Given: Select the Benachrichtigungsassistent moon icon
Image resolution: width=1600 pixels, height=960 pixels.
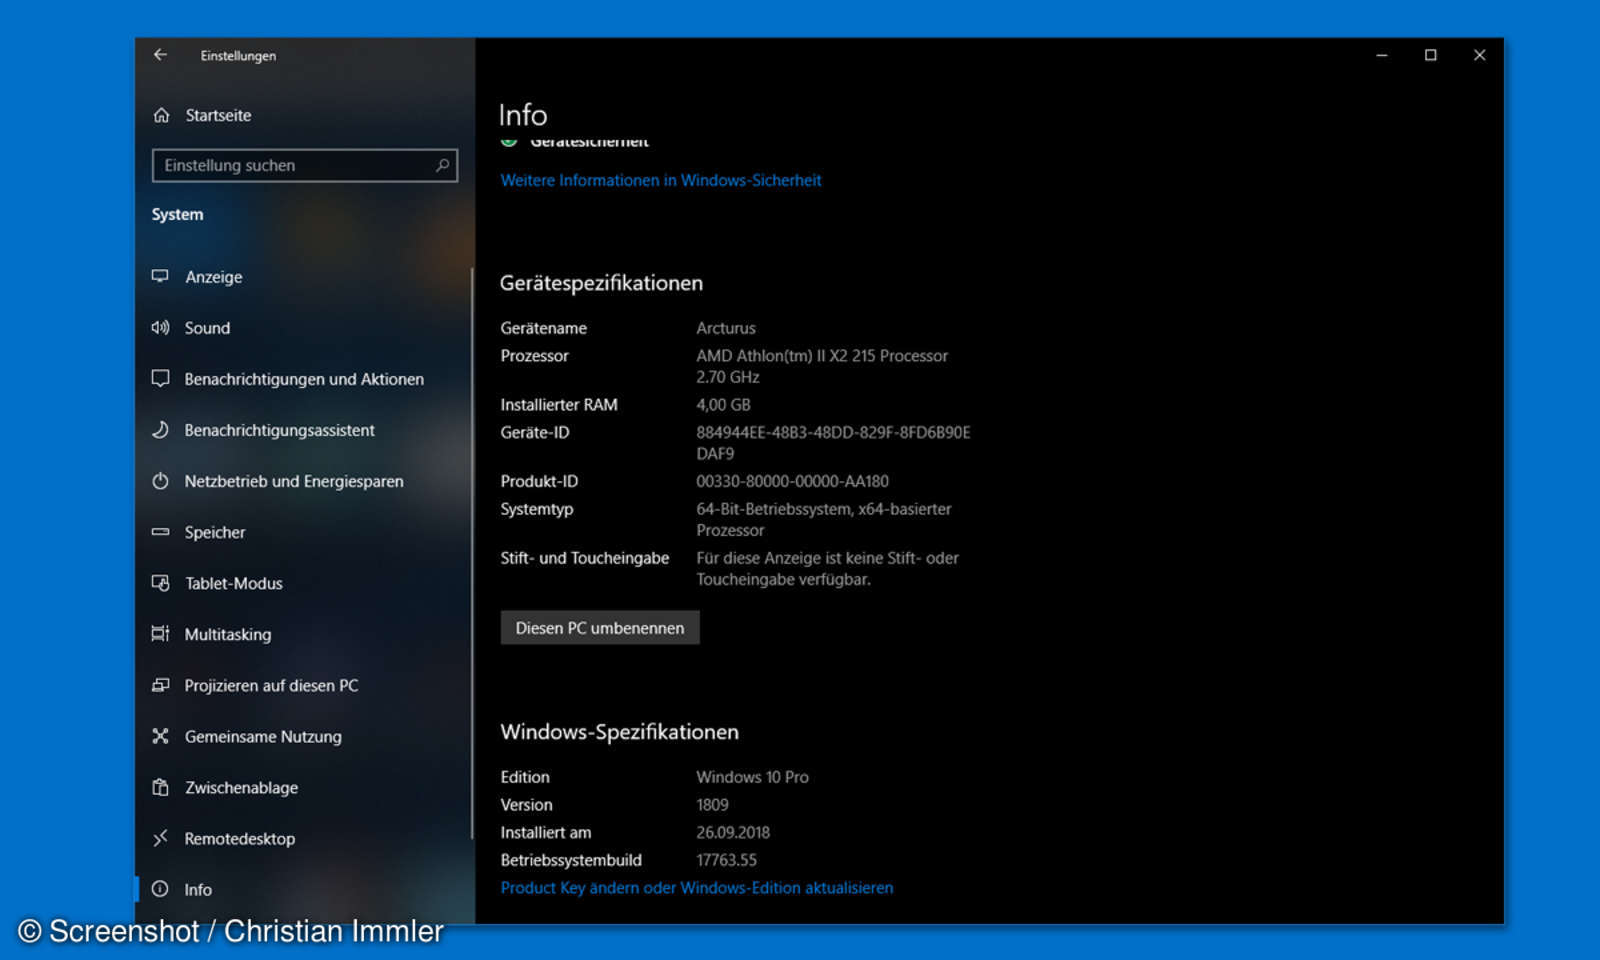Looking at the screenshot, I should tap(161, 430).
